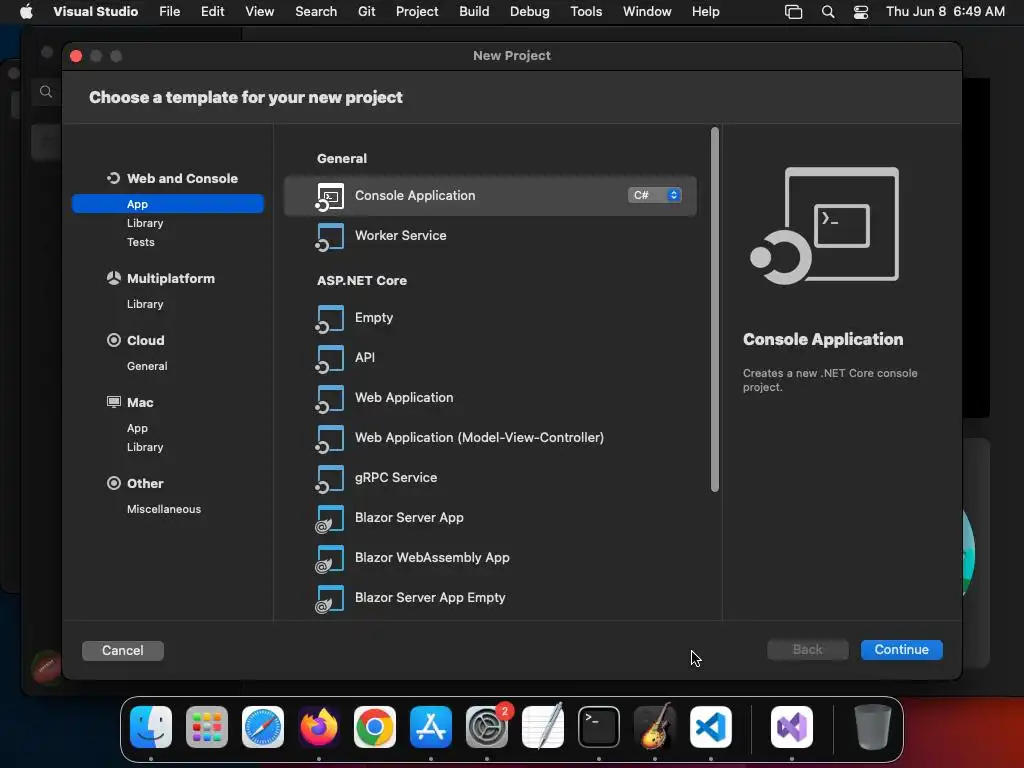Click the Multiplatform category icon
The image size is (1024, 768).
tap(114, 278)
